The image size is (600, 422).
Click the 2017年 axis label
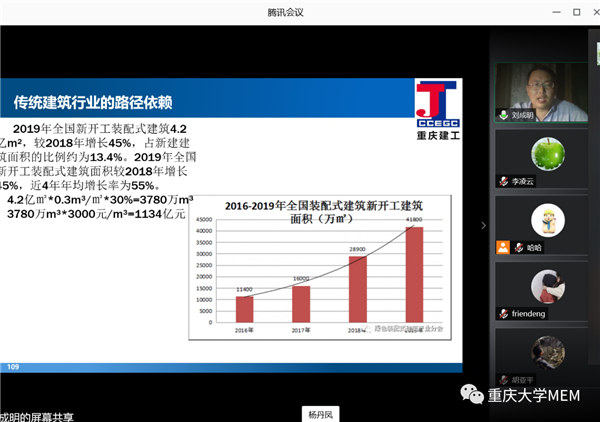[301, 330]
